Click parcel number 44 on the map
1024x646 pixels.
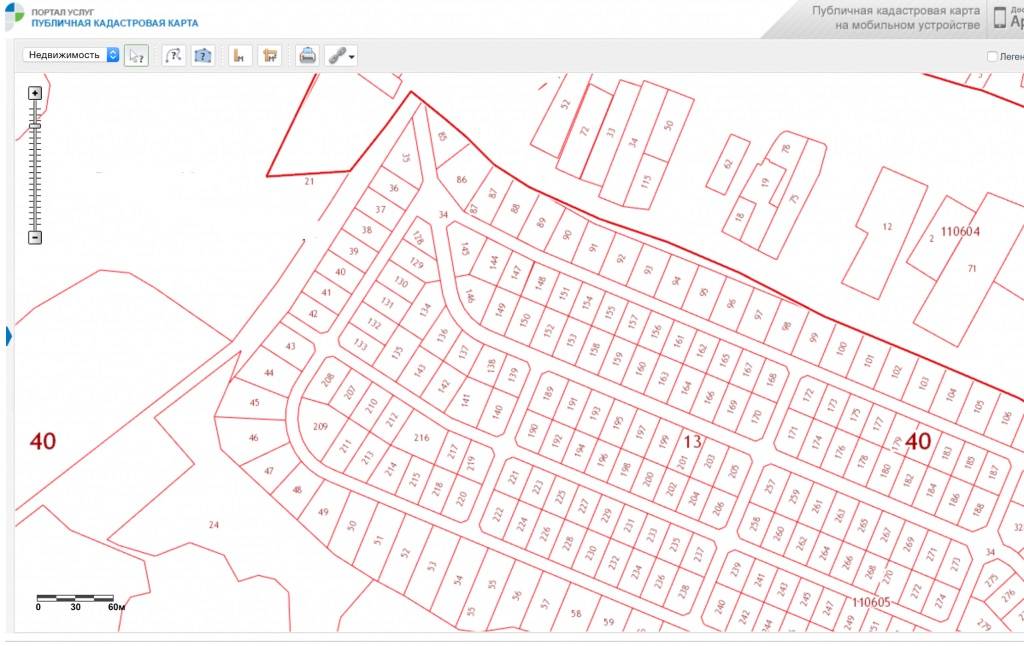point(269,373)
